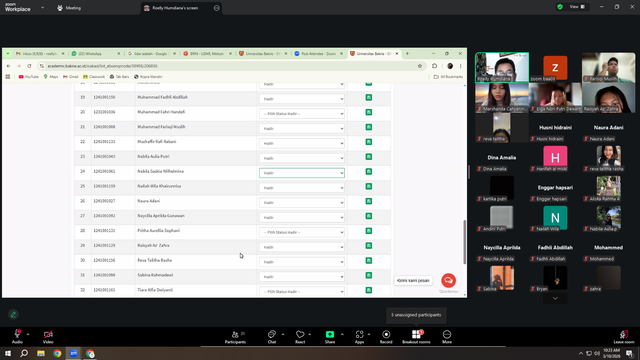Click green icon in Raisyah Az' Zahra row
640x360 pixels.
pyautogui.click(x=369, y=246)
